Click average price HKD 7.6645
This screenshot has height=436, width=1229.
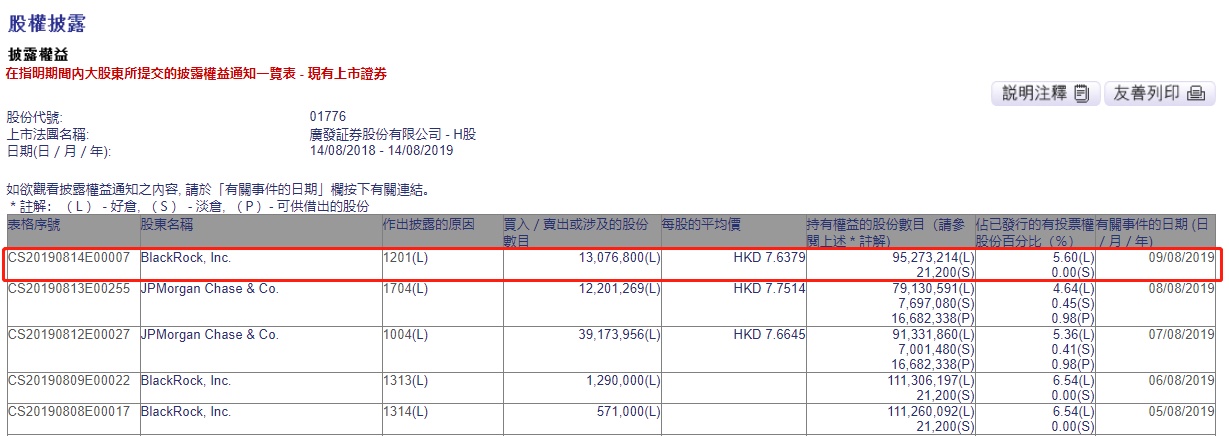(769, 335)
